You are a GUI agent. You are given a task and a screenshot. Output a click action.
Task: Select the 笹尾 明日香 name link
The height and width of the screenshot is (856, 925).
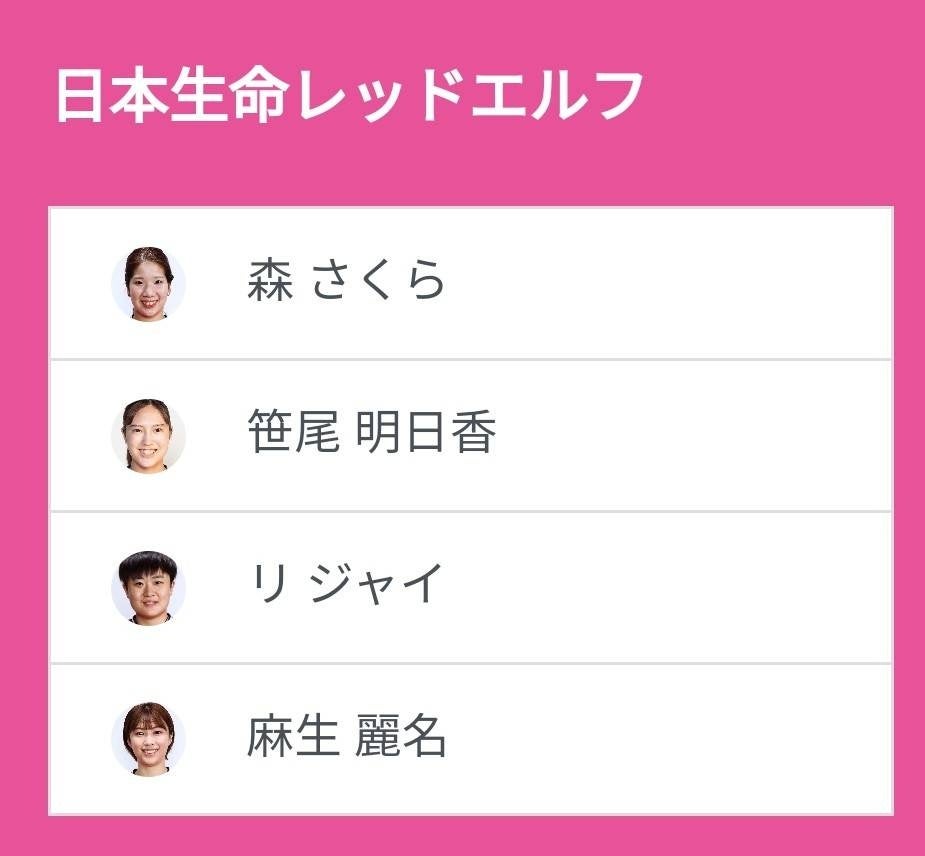371,434
